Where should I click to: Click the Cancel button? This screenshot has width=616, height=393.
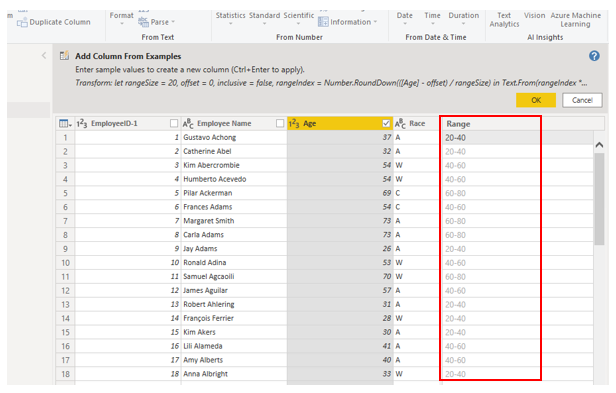point(582,100)
